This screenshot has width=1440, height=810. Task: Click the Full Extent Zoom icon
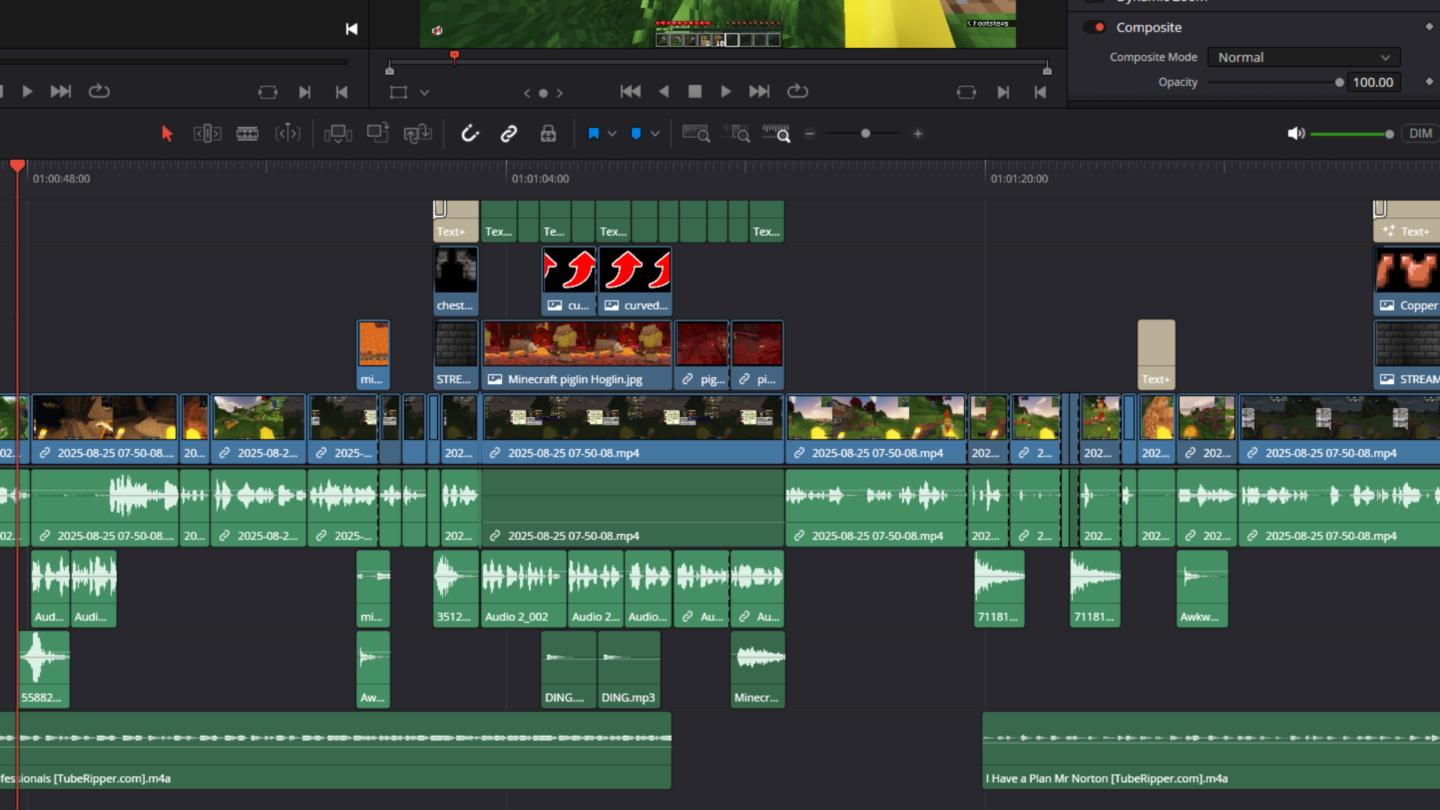pos(696,133)
